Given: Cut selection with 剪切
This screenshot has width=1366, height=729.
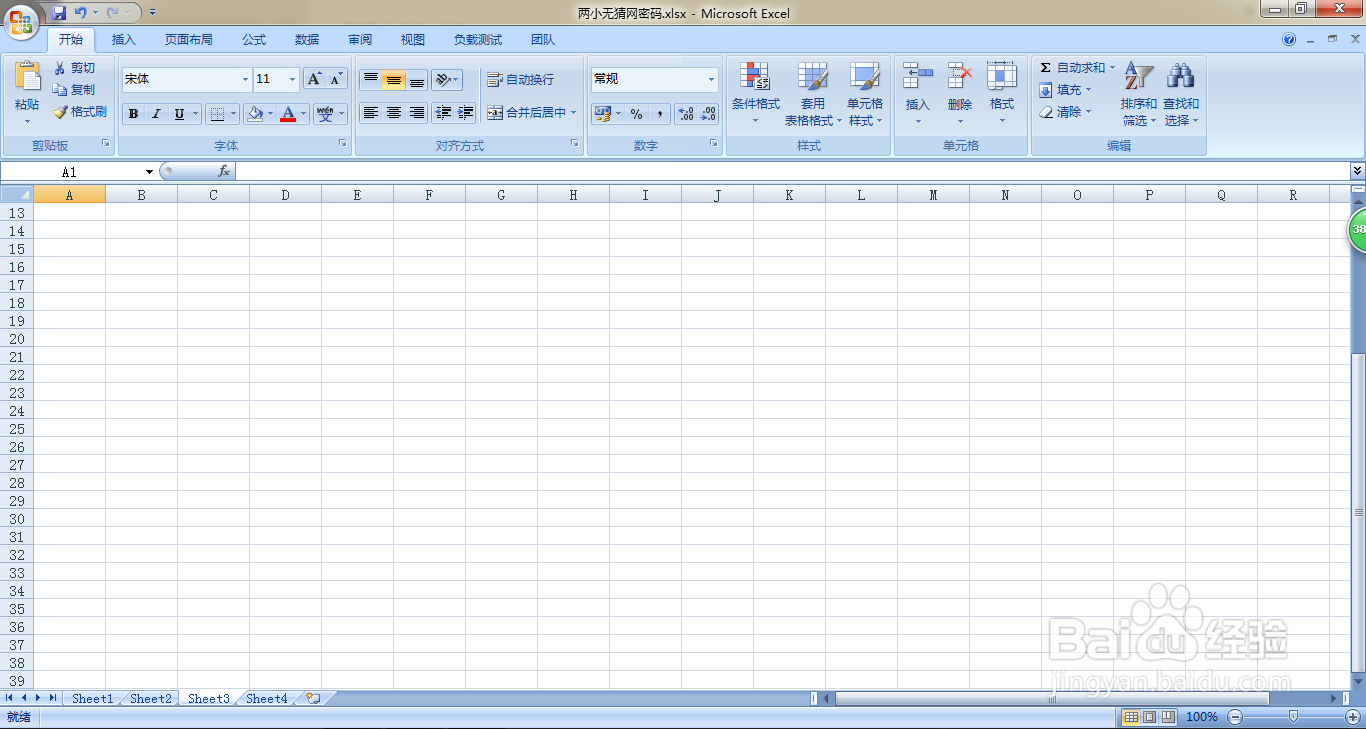Looking at the screenshot, I should pyautogui.click(x=74, y=68).
